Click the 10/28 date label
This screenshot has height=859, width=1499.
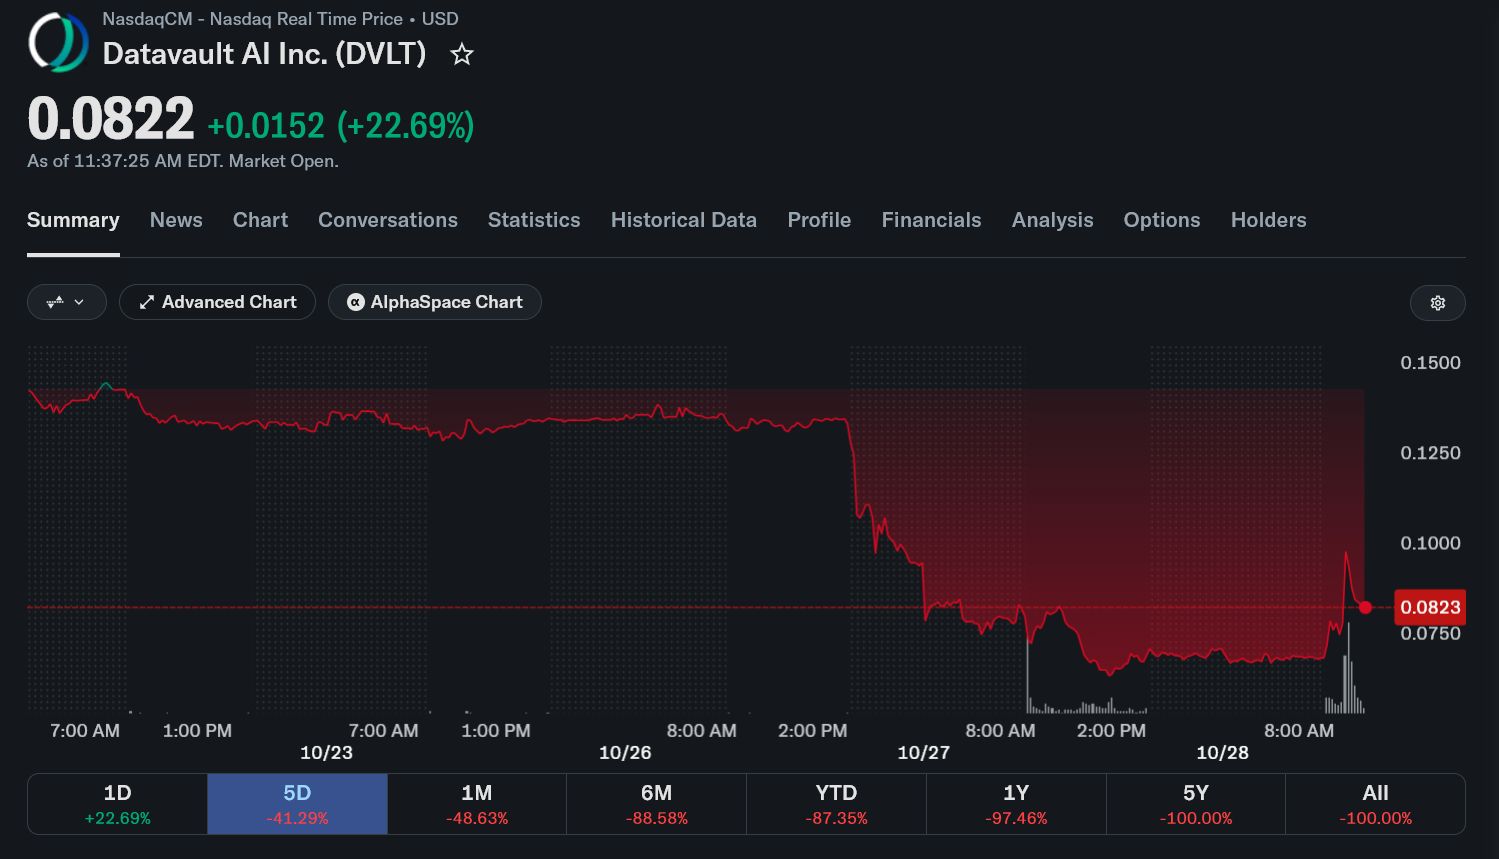1222,752
